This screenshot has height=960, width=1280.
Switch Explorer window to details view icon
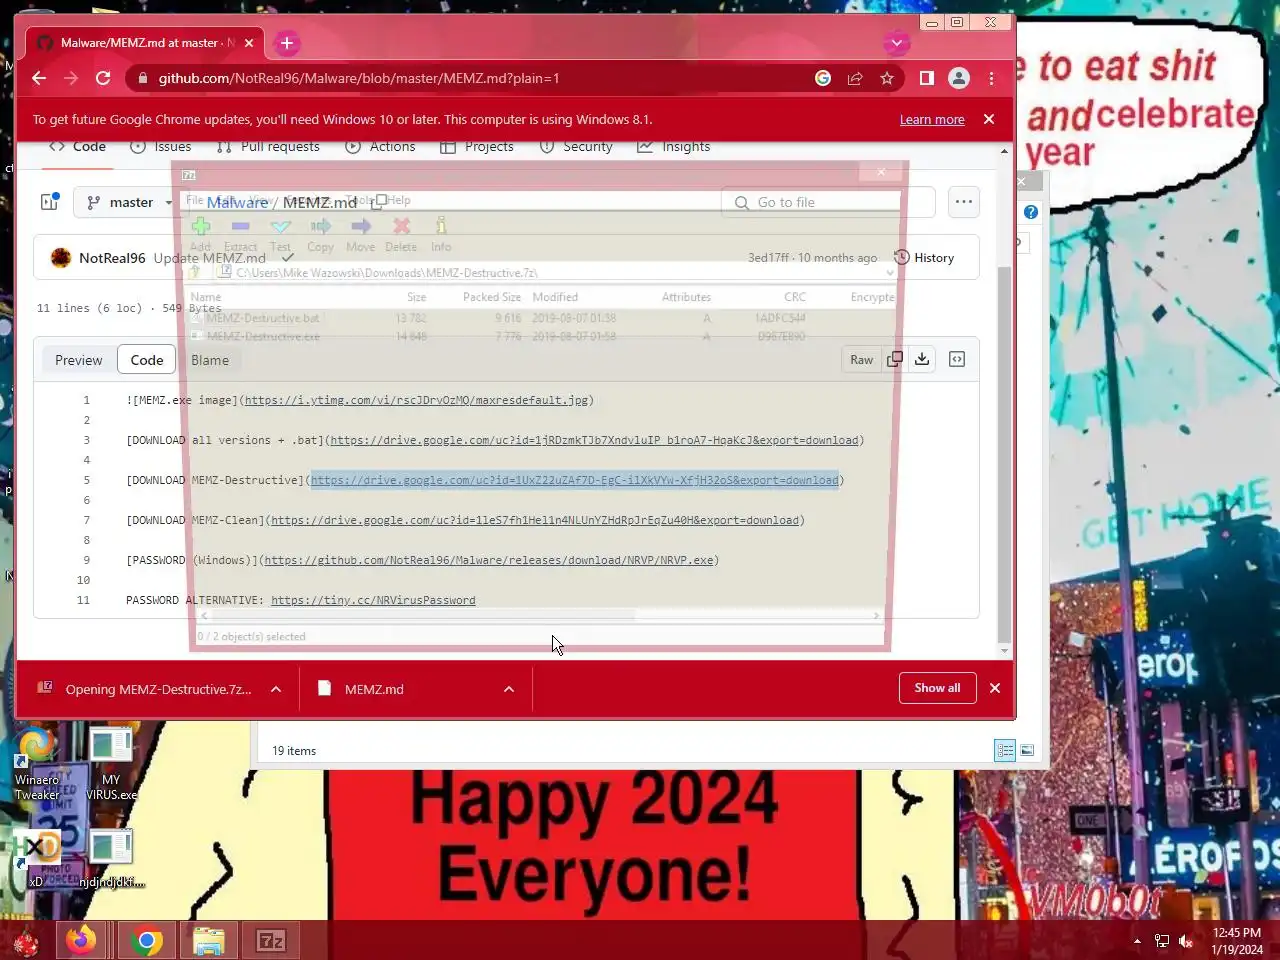tap(1005, 750)
